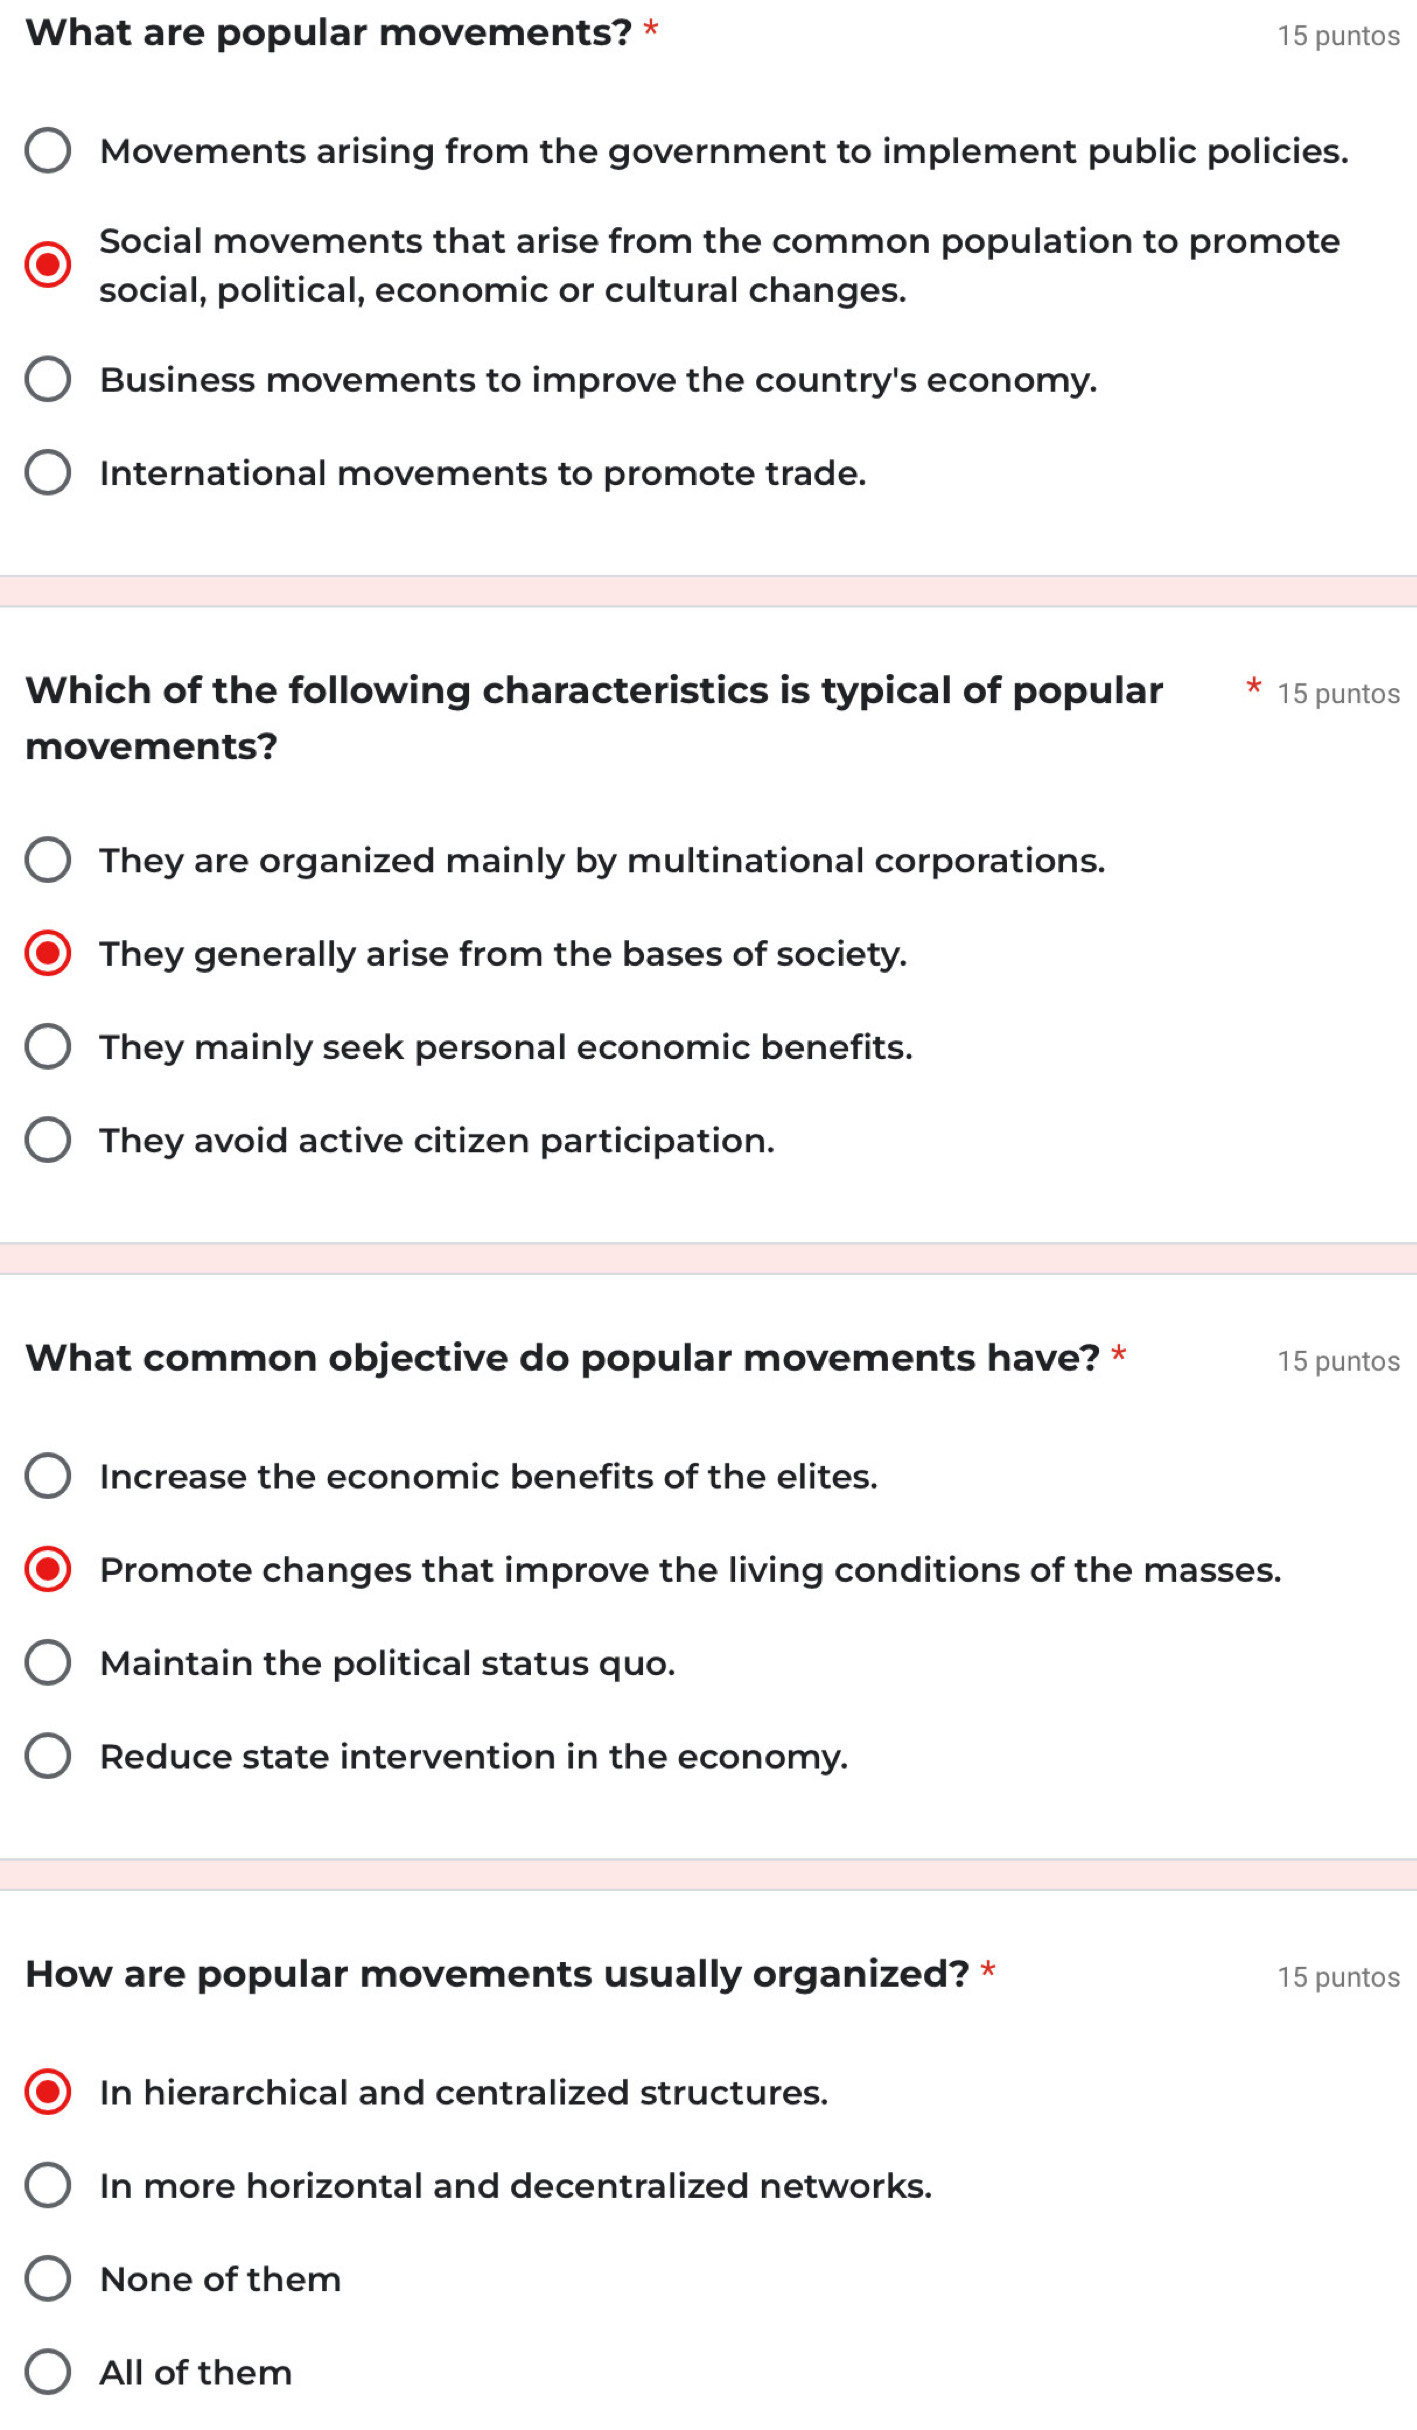Select "Movements arising from the government" option
This screenshot has height=2430, width=1417.
(48, 151)
